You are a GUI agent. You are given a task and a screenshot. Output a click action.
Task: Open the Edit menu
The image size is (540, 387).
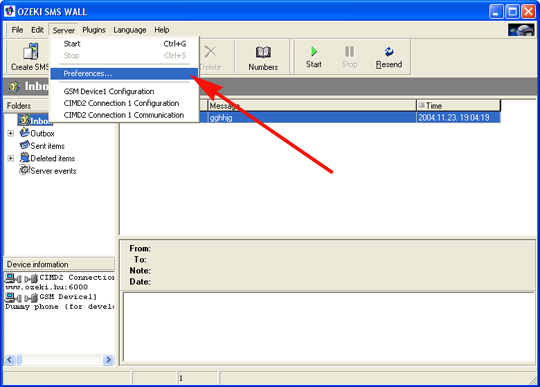(x=37, y=30)
